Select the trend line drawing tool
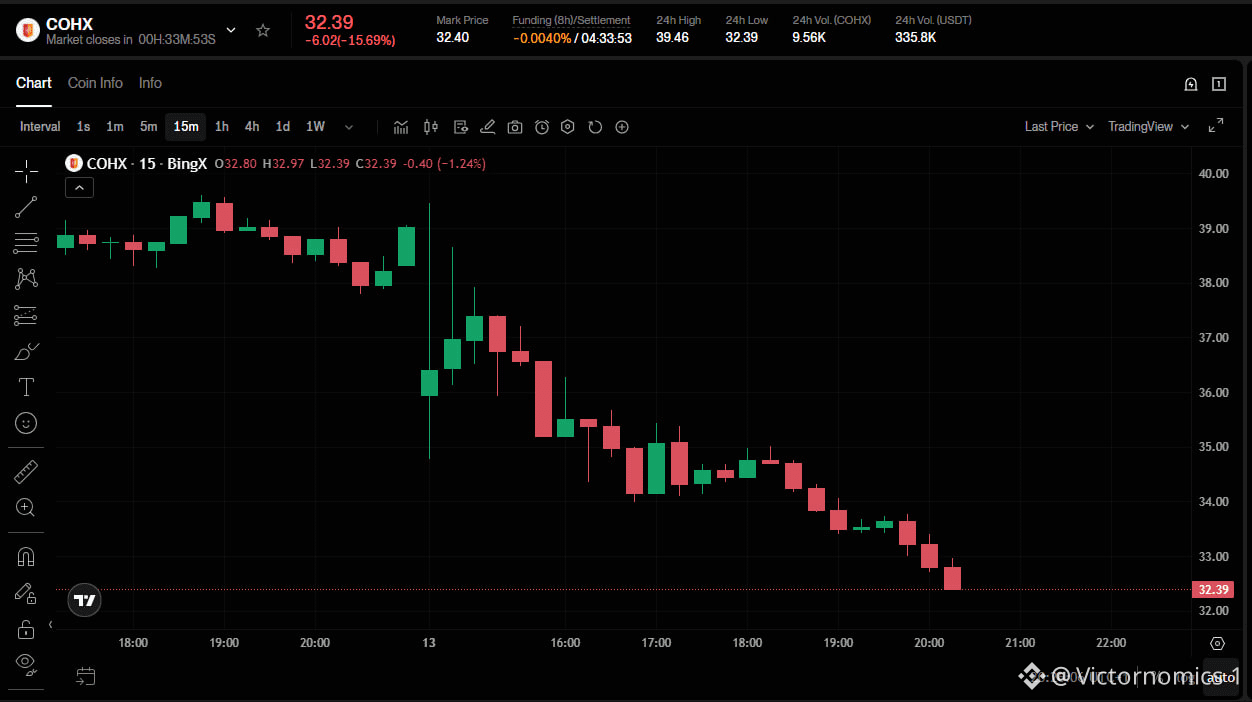Screen dimensions: 1252x702 [x=27, y=207]
